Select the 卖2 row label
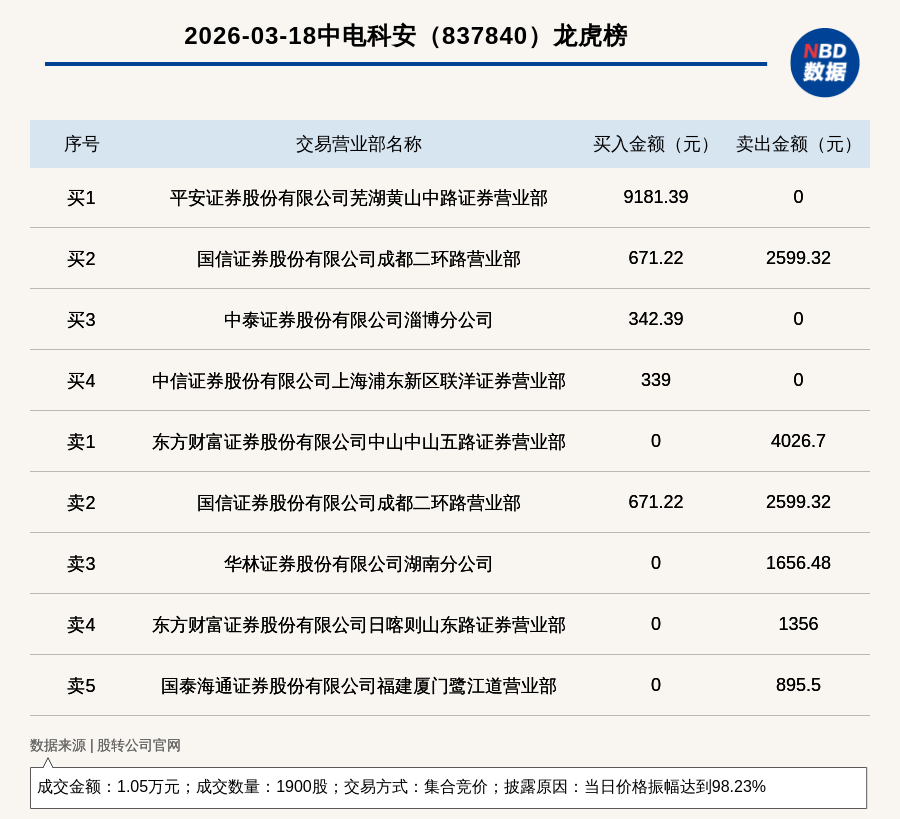900x819 pixels. [82, 503]
